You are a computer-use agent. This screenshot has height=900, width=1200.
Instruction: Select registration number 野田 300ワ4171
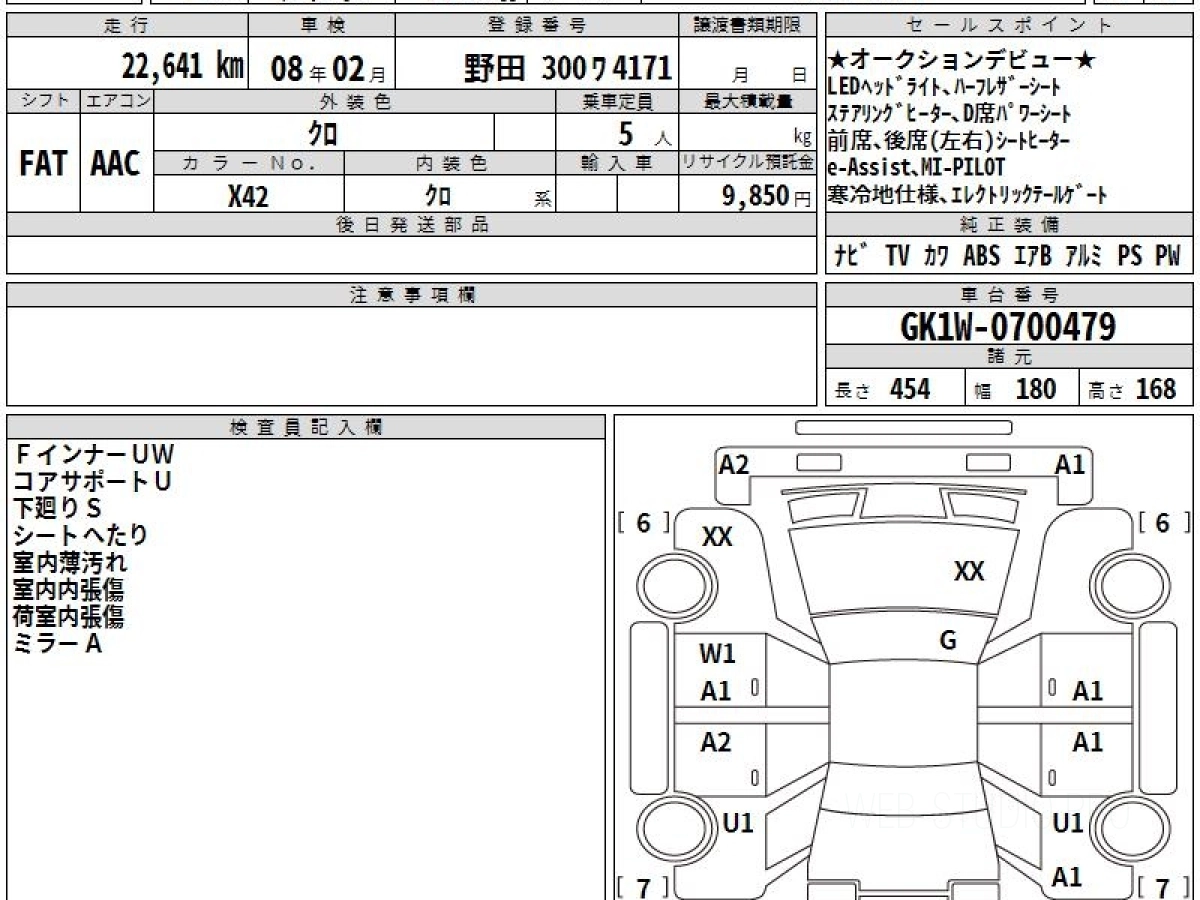567,68
